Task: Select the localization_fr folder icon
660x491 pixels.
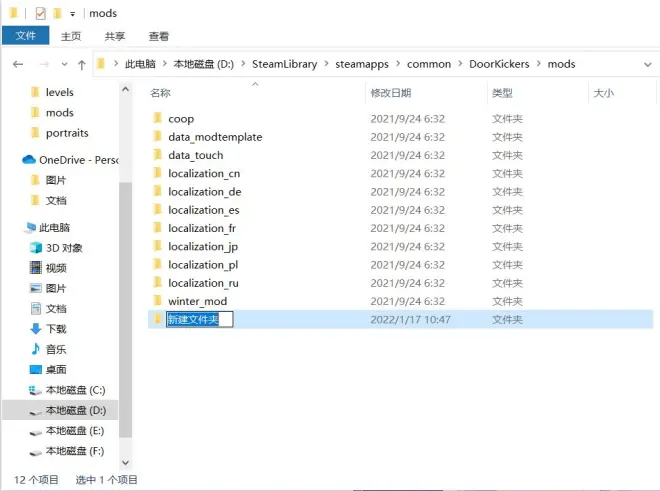Action: [158, 227]
